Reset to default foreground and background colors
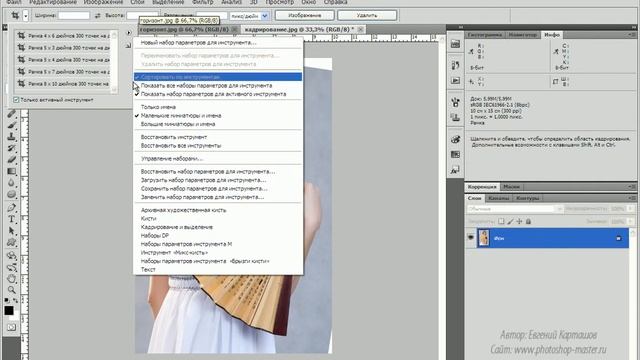640x360 pixels. [x=7, y=300]
